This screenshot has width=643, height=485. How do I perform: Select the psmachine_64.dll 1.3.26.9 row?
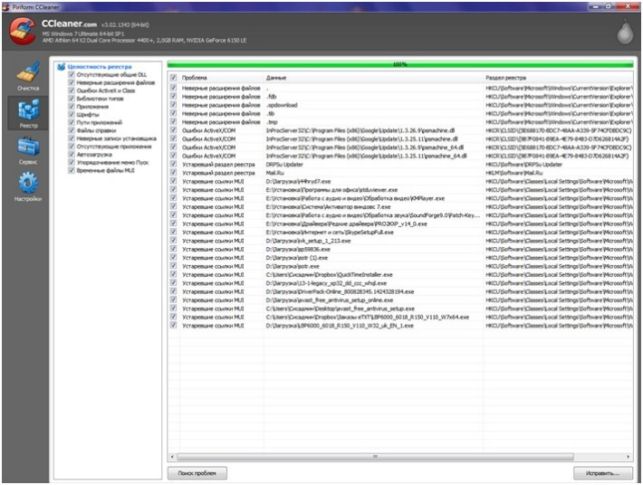click(401, 147)
